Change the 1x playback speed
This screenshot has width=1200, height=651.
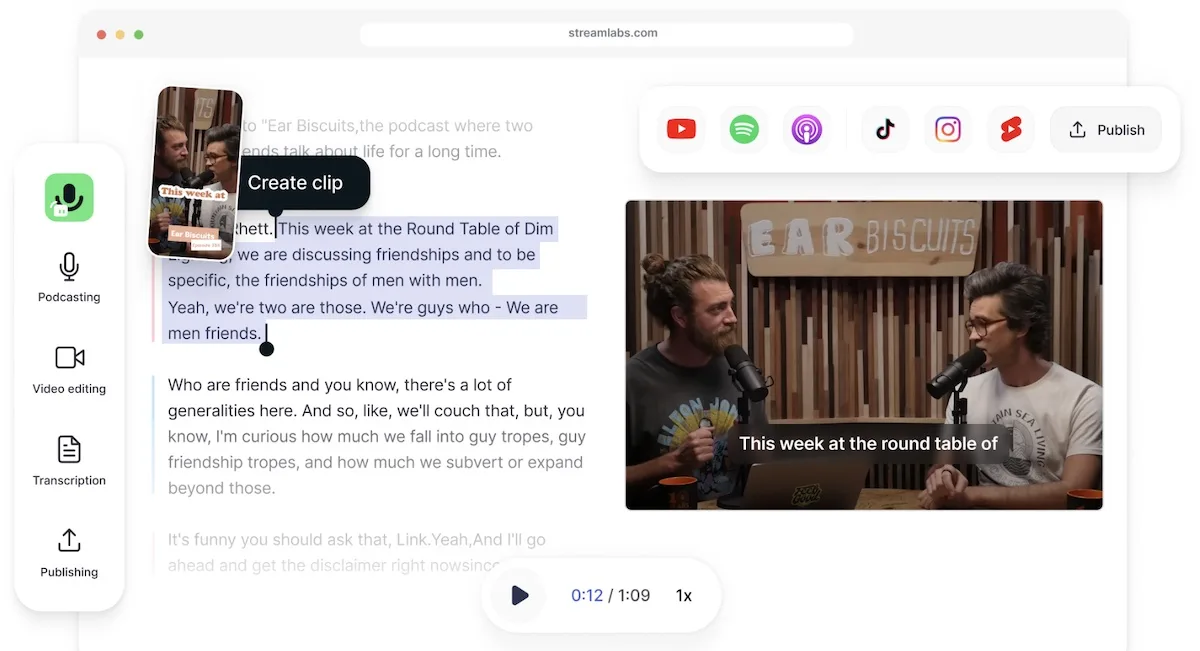pos(684,595)
